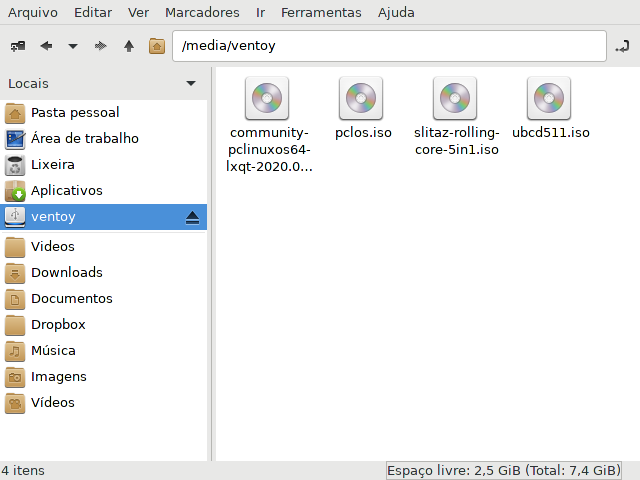Open the Downloads folder in sidebar

[x=104, y=273]
